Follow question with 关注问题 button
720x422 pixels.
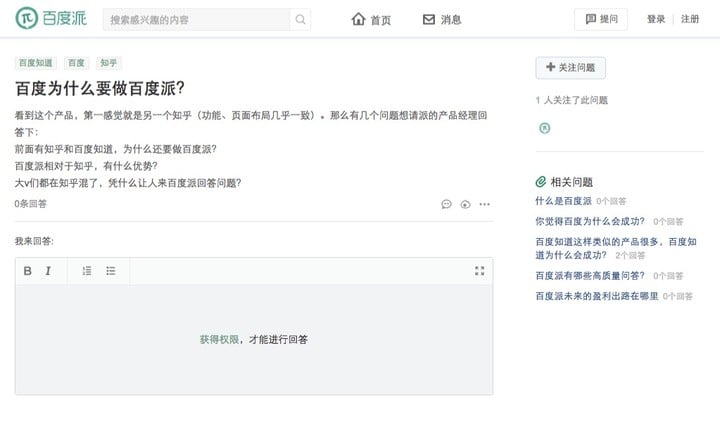click(570, 68)
